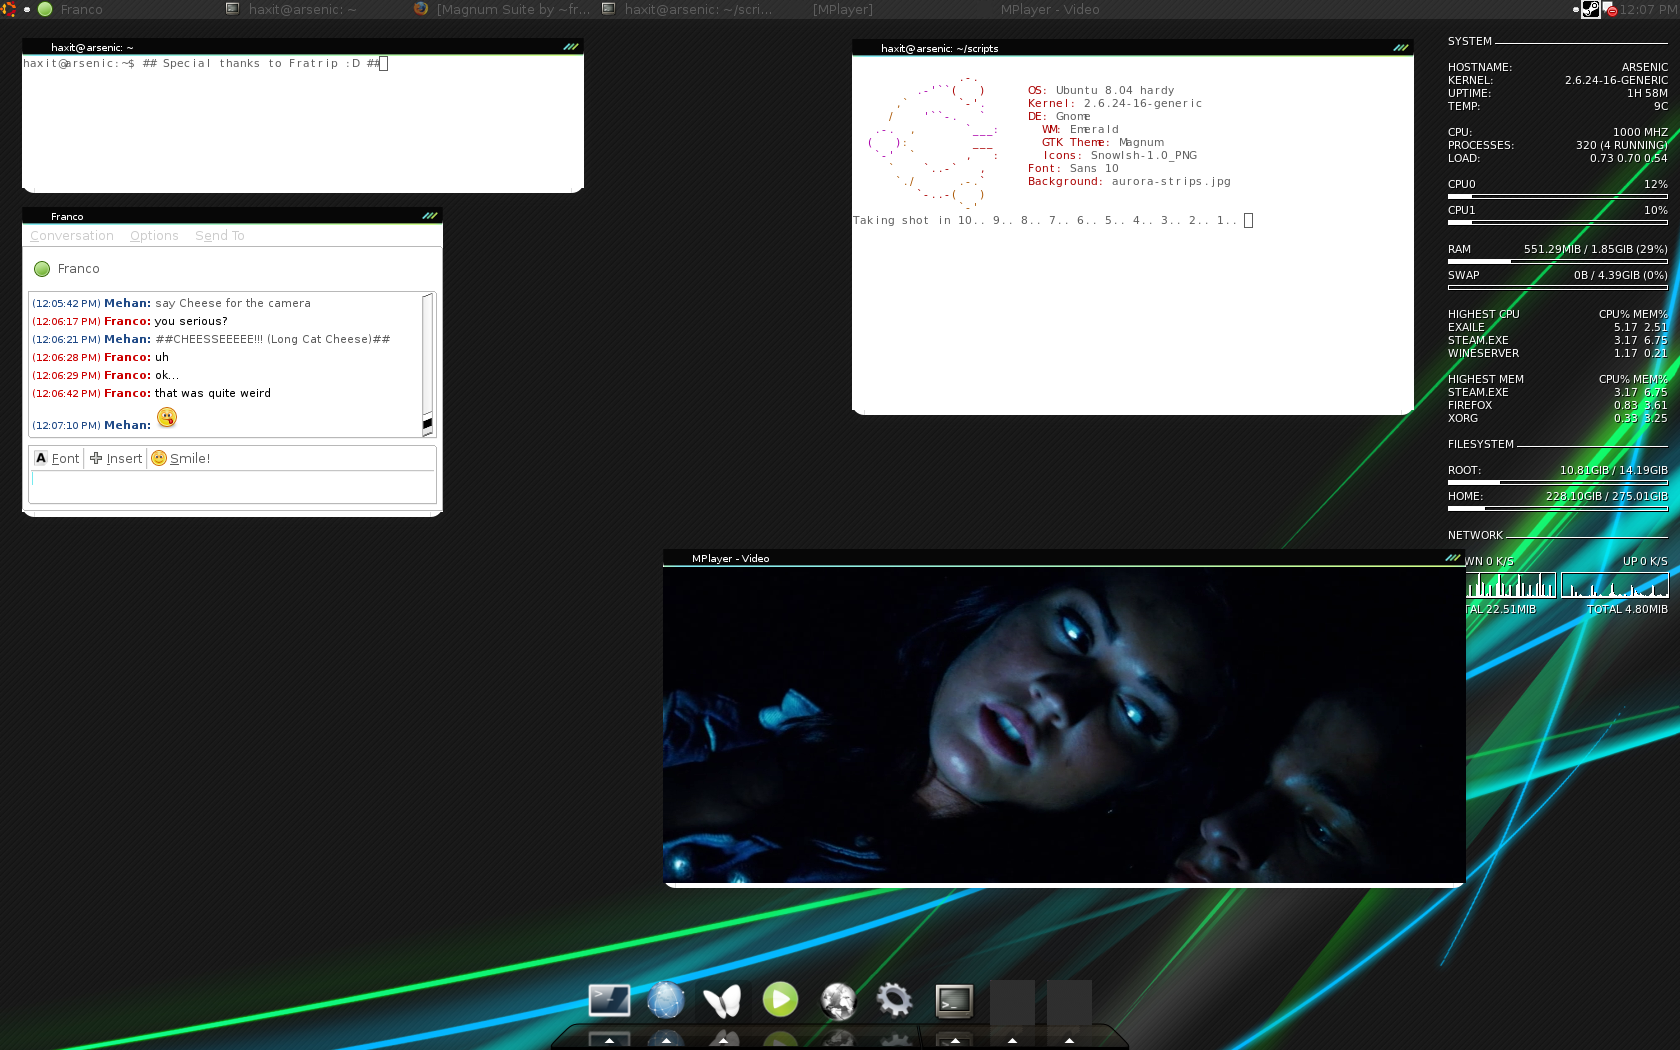
Task: Click the 'Taking shot in 10..' terminal line
Action: (1045, 220)
